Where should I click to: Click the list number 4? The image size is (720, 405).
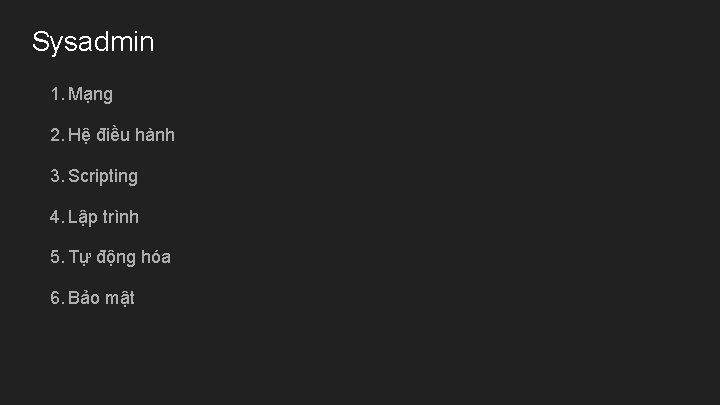[57, 217]
